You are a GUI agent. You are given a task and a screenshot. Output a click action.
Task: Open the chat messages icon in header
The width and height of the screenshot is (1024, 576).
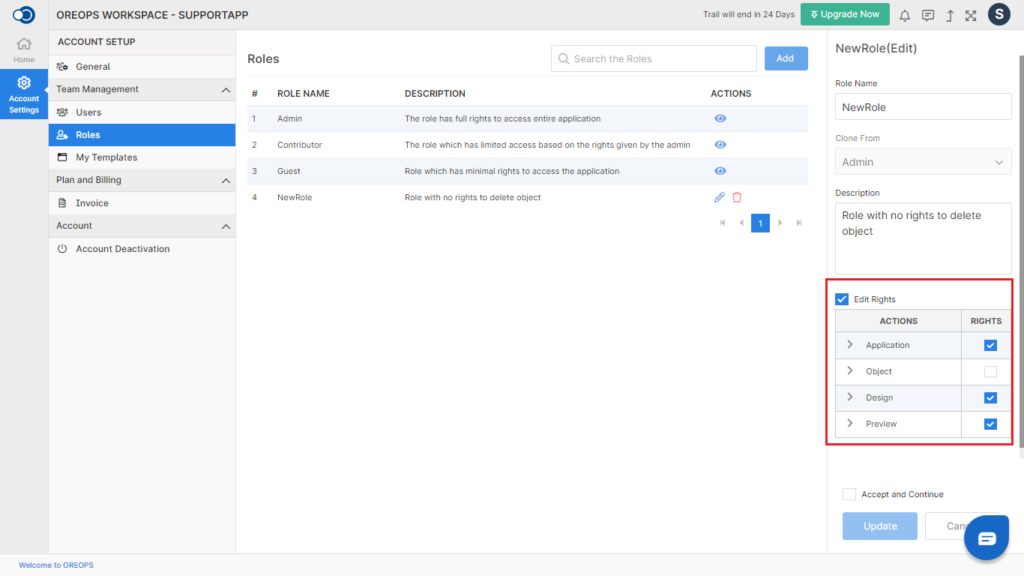pos(927,15)
